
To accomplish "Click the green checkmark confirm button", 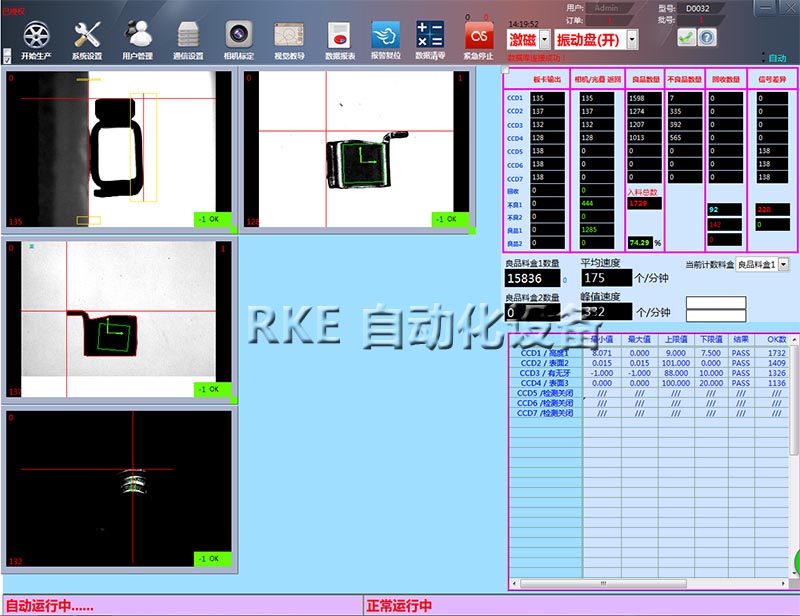I will click(x=685, y=37).
